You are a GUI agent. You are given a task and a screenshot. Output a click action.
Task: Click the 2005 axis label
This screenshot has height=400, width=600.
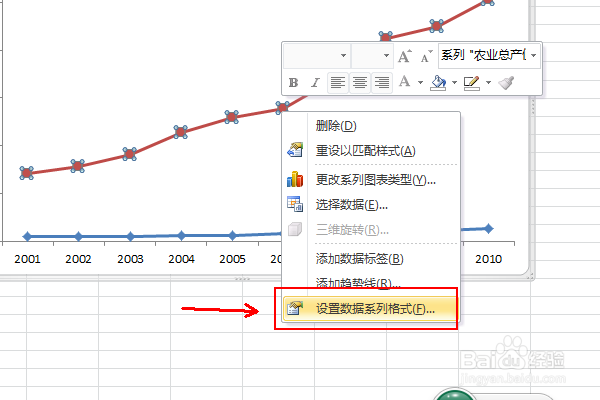232,259
